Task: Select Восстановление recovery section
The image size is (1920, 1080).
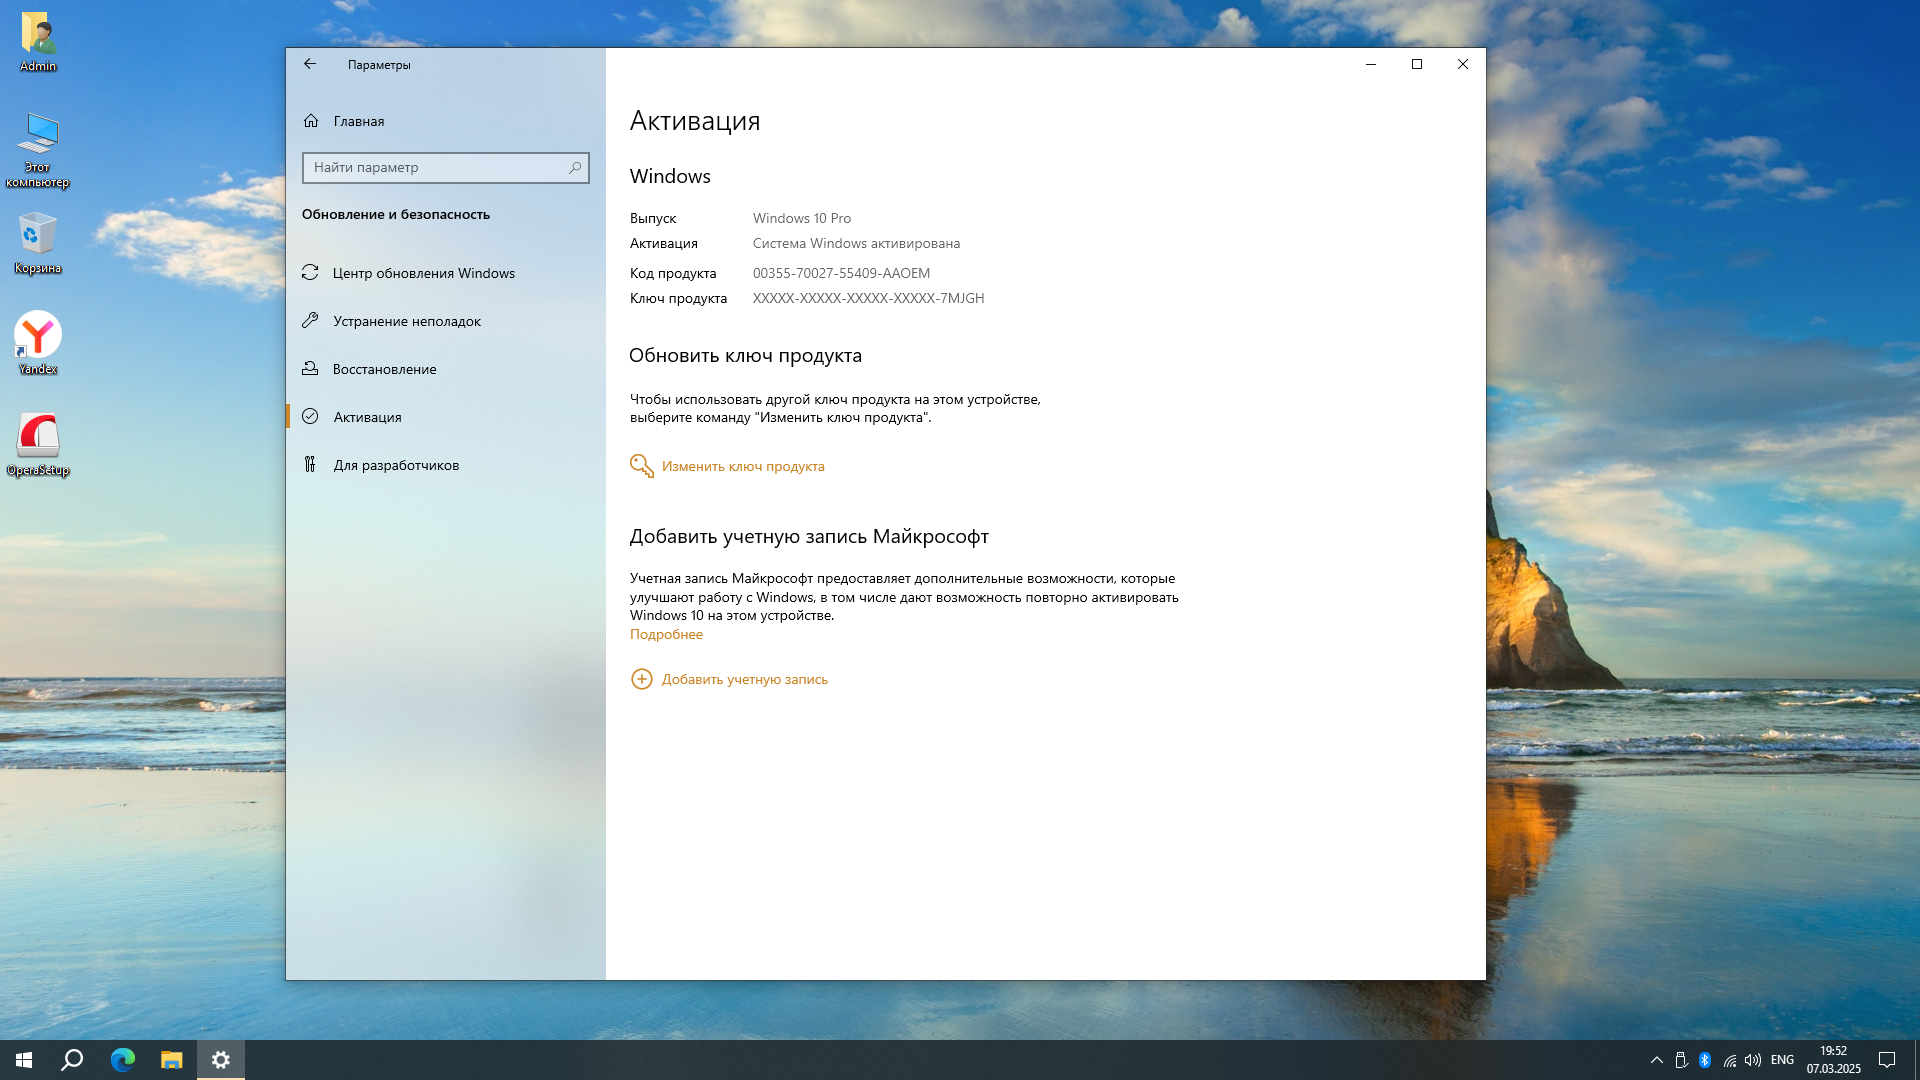Action: (384, 369)
